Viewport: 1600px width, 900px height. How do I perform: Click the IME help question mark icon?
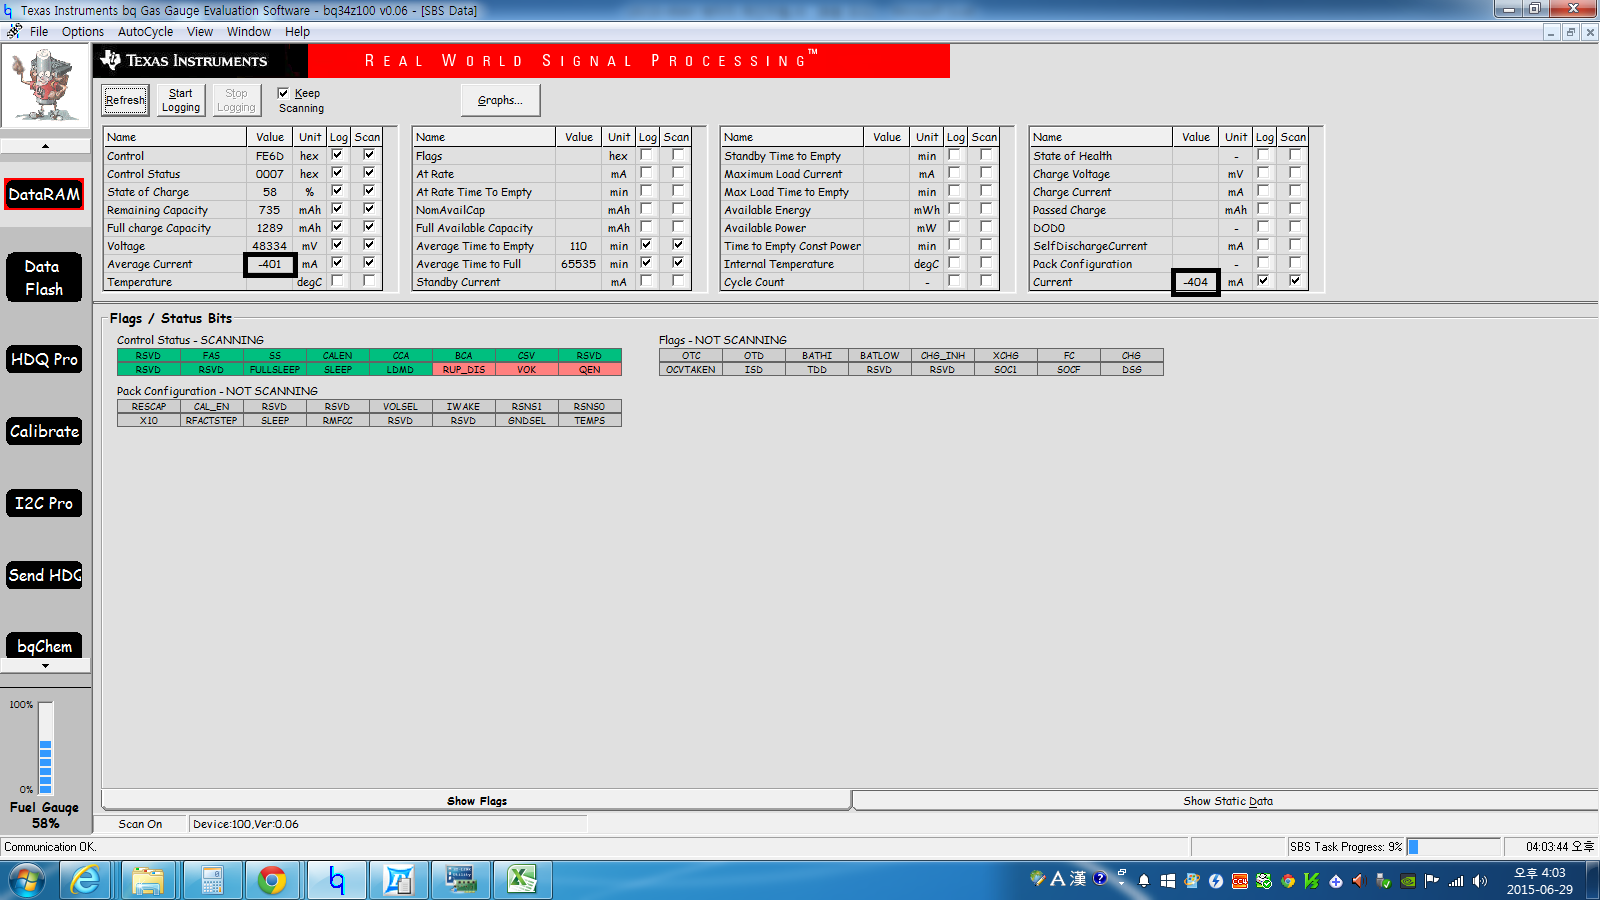[x=1100, y=878]
